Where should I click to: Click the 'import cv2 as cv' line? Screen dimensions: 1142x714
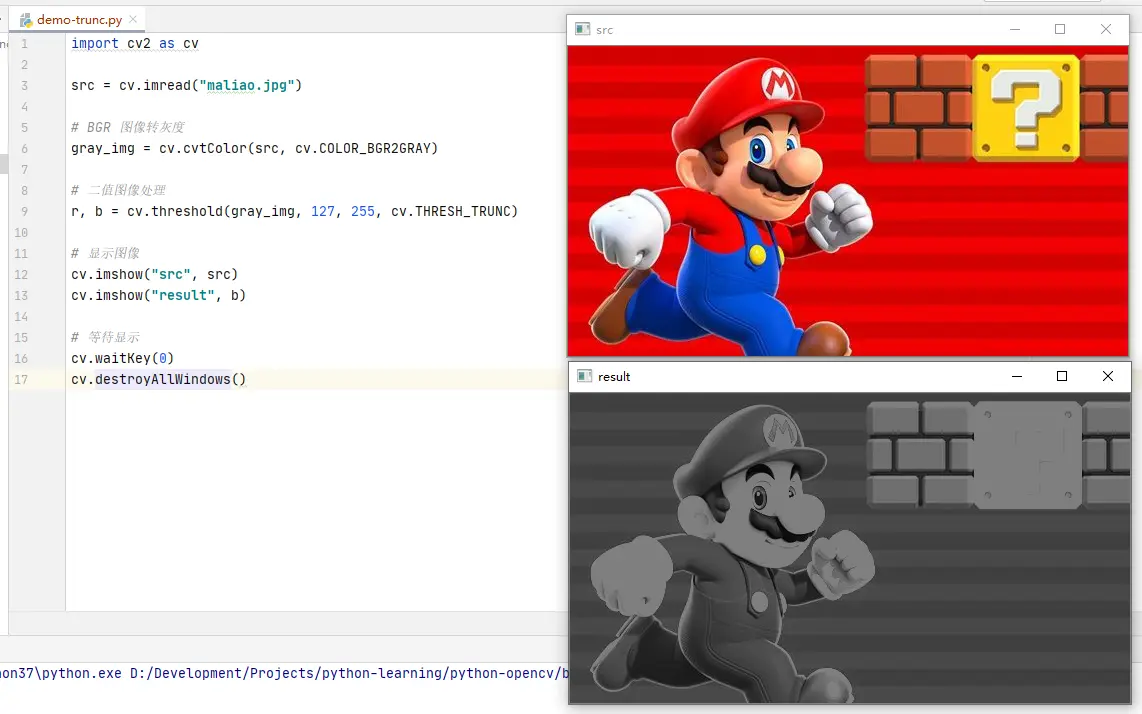coord(135,44)
